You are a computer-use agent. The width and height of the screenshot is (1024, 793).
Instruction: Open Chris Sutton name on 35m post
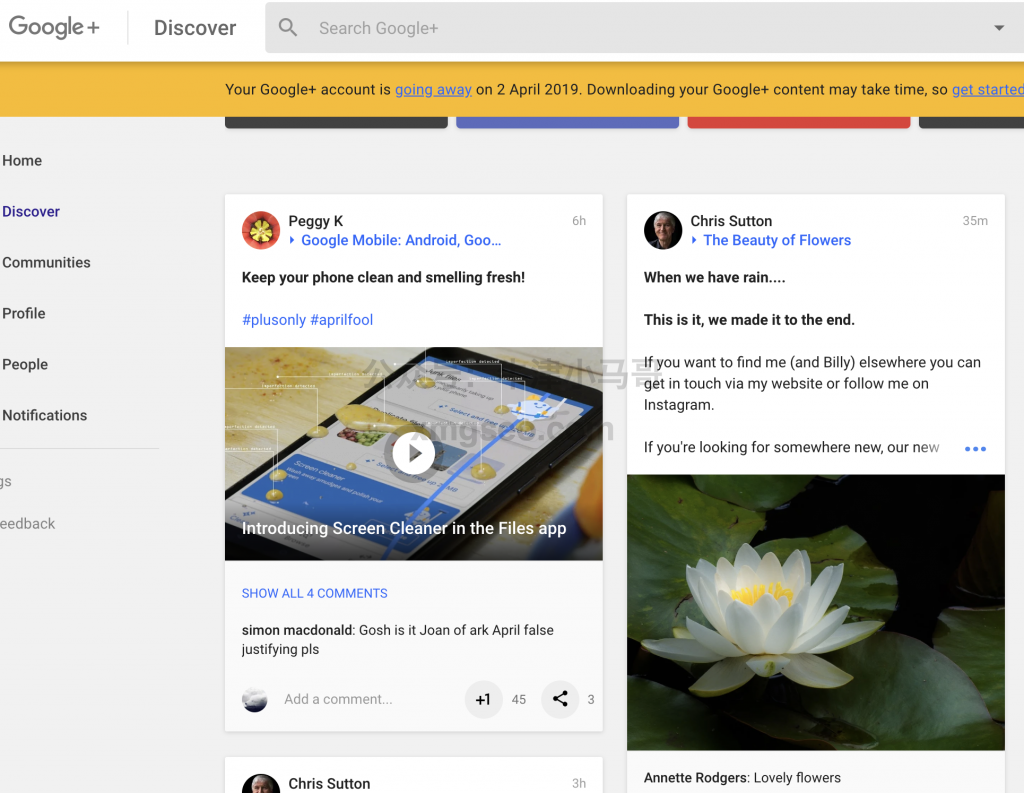pyautogui.click(x=731, y=221)
